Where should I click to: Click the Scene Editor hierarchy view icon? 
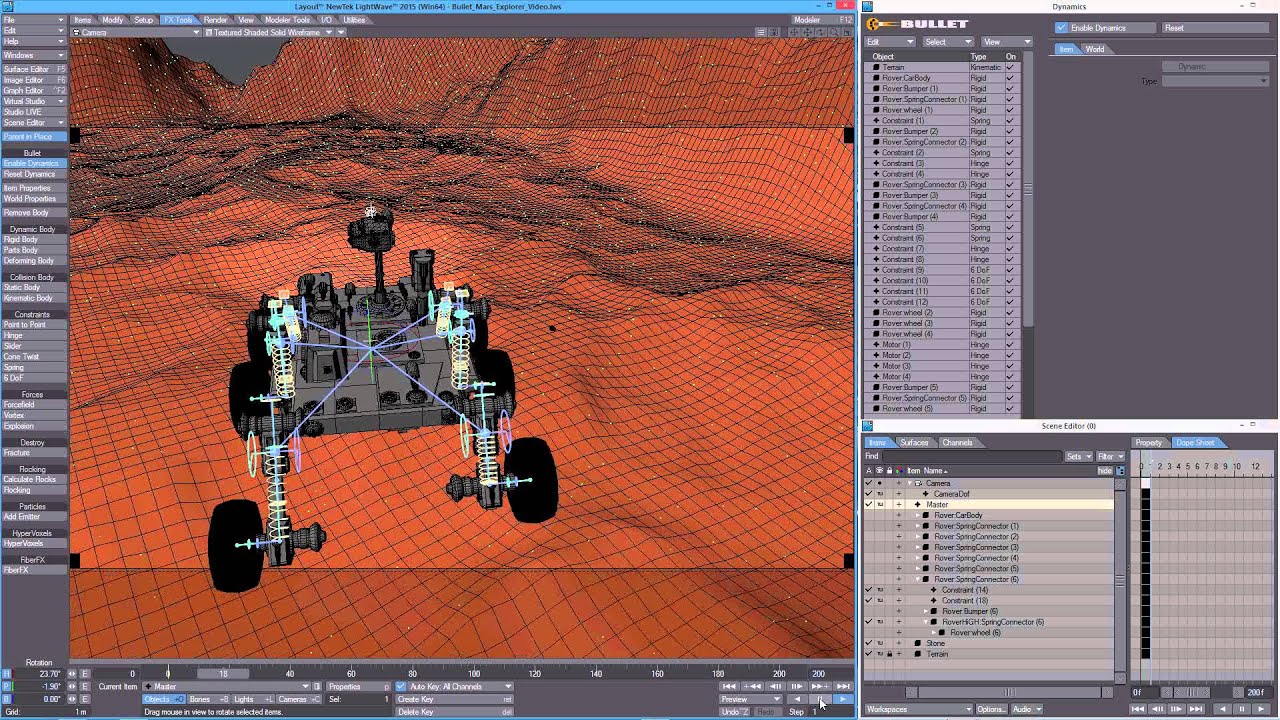1120,471
